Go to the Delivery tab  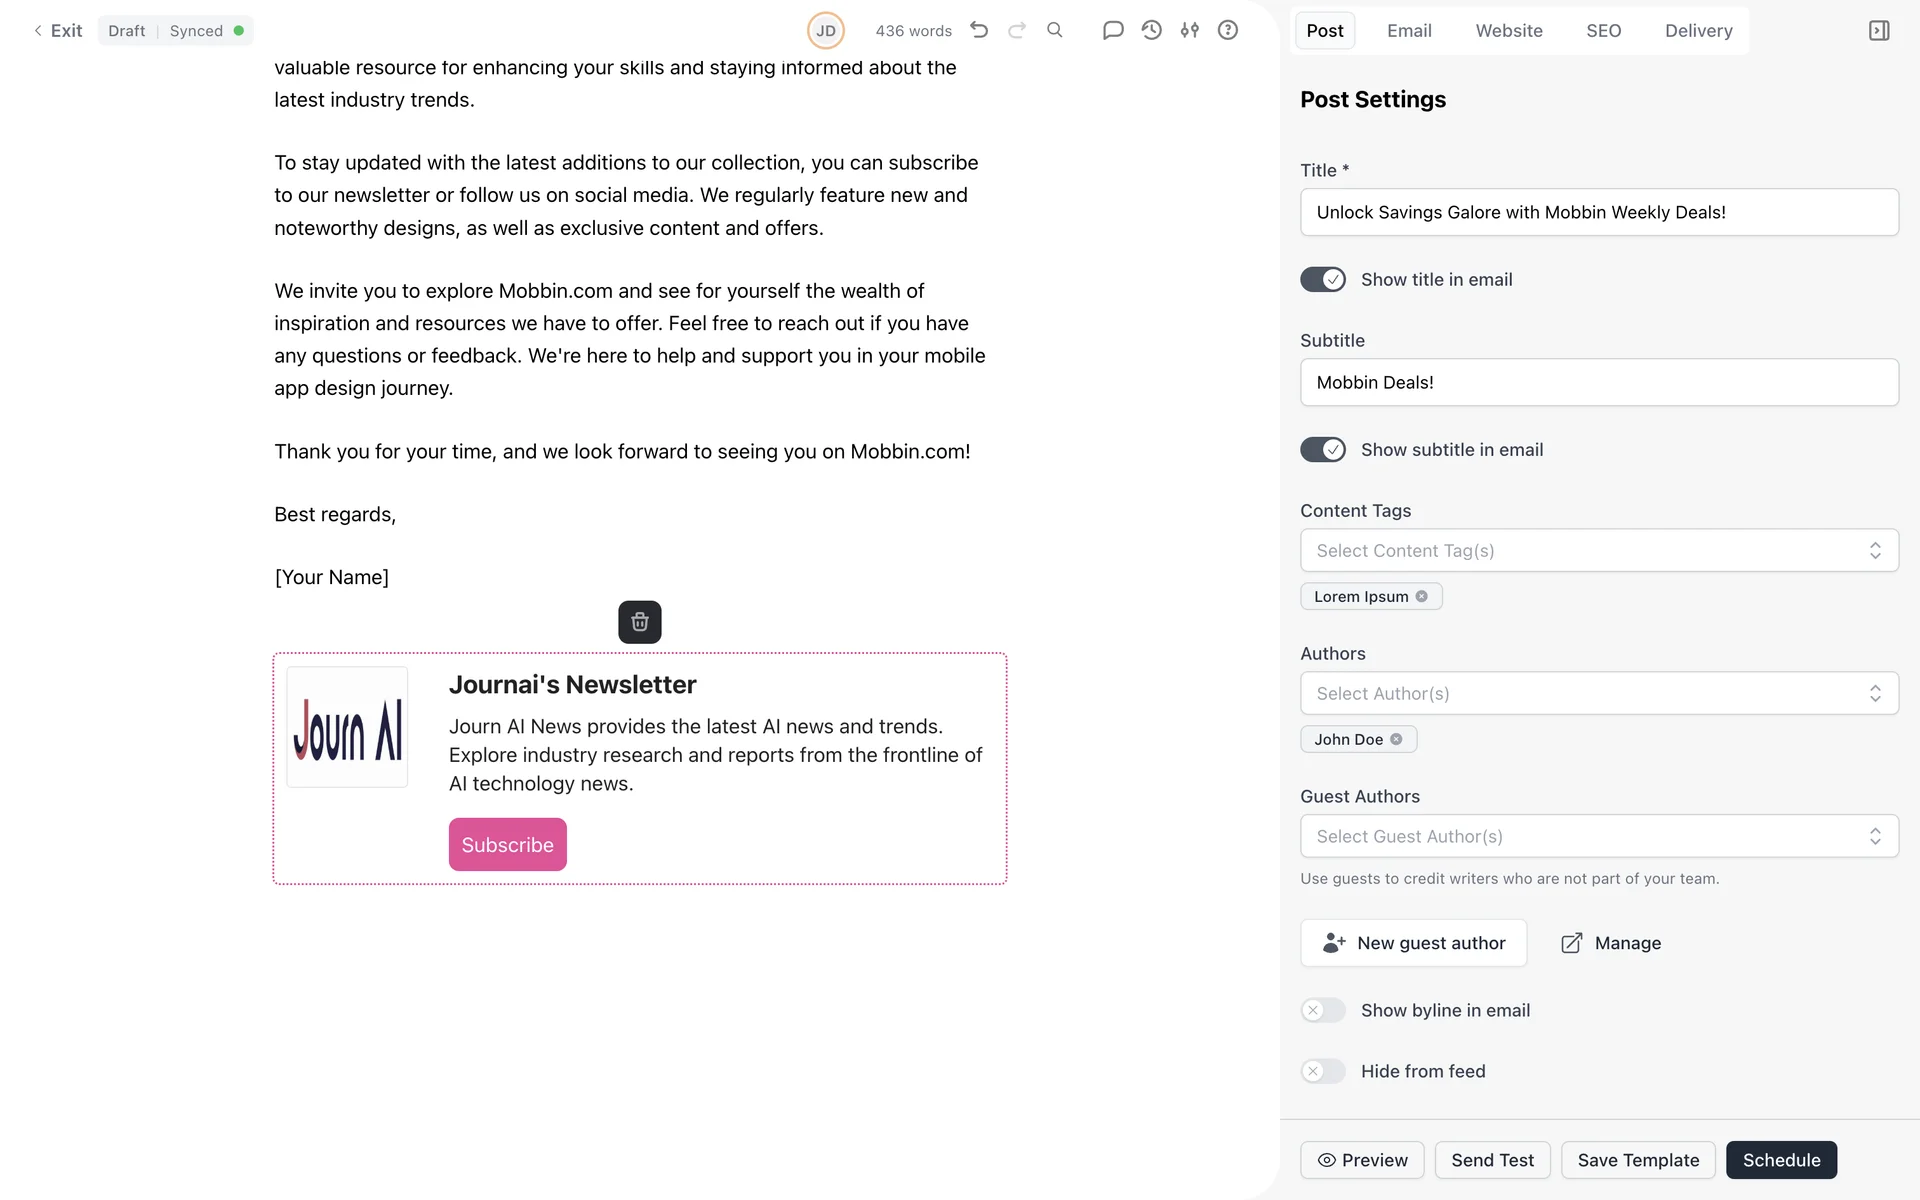coord(1698,31)
